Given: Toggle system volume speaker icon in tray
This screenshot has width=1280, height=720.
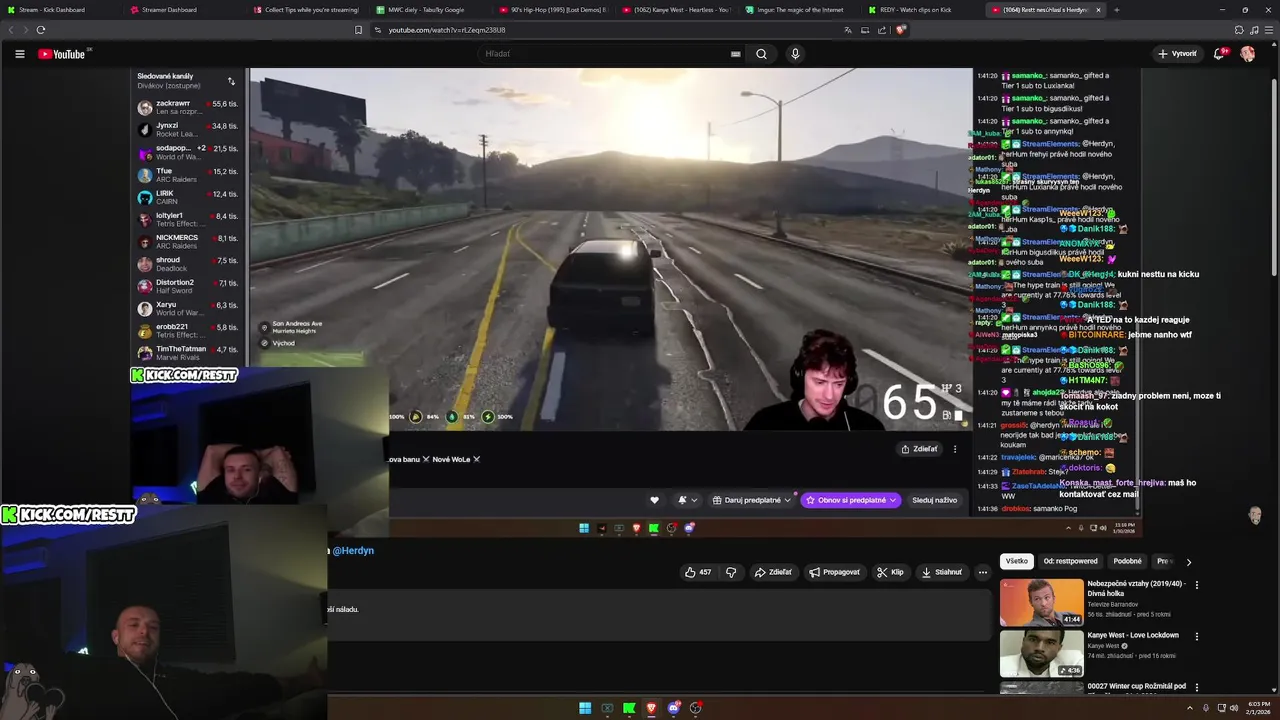Looking at the screenshot, I should pos(1235,708).
